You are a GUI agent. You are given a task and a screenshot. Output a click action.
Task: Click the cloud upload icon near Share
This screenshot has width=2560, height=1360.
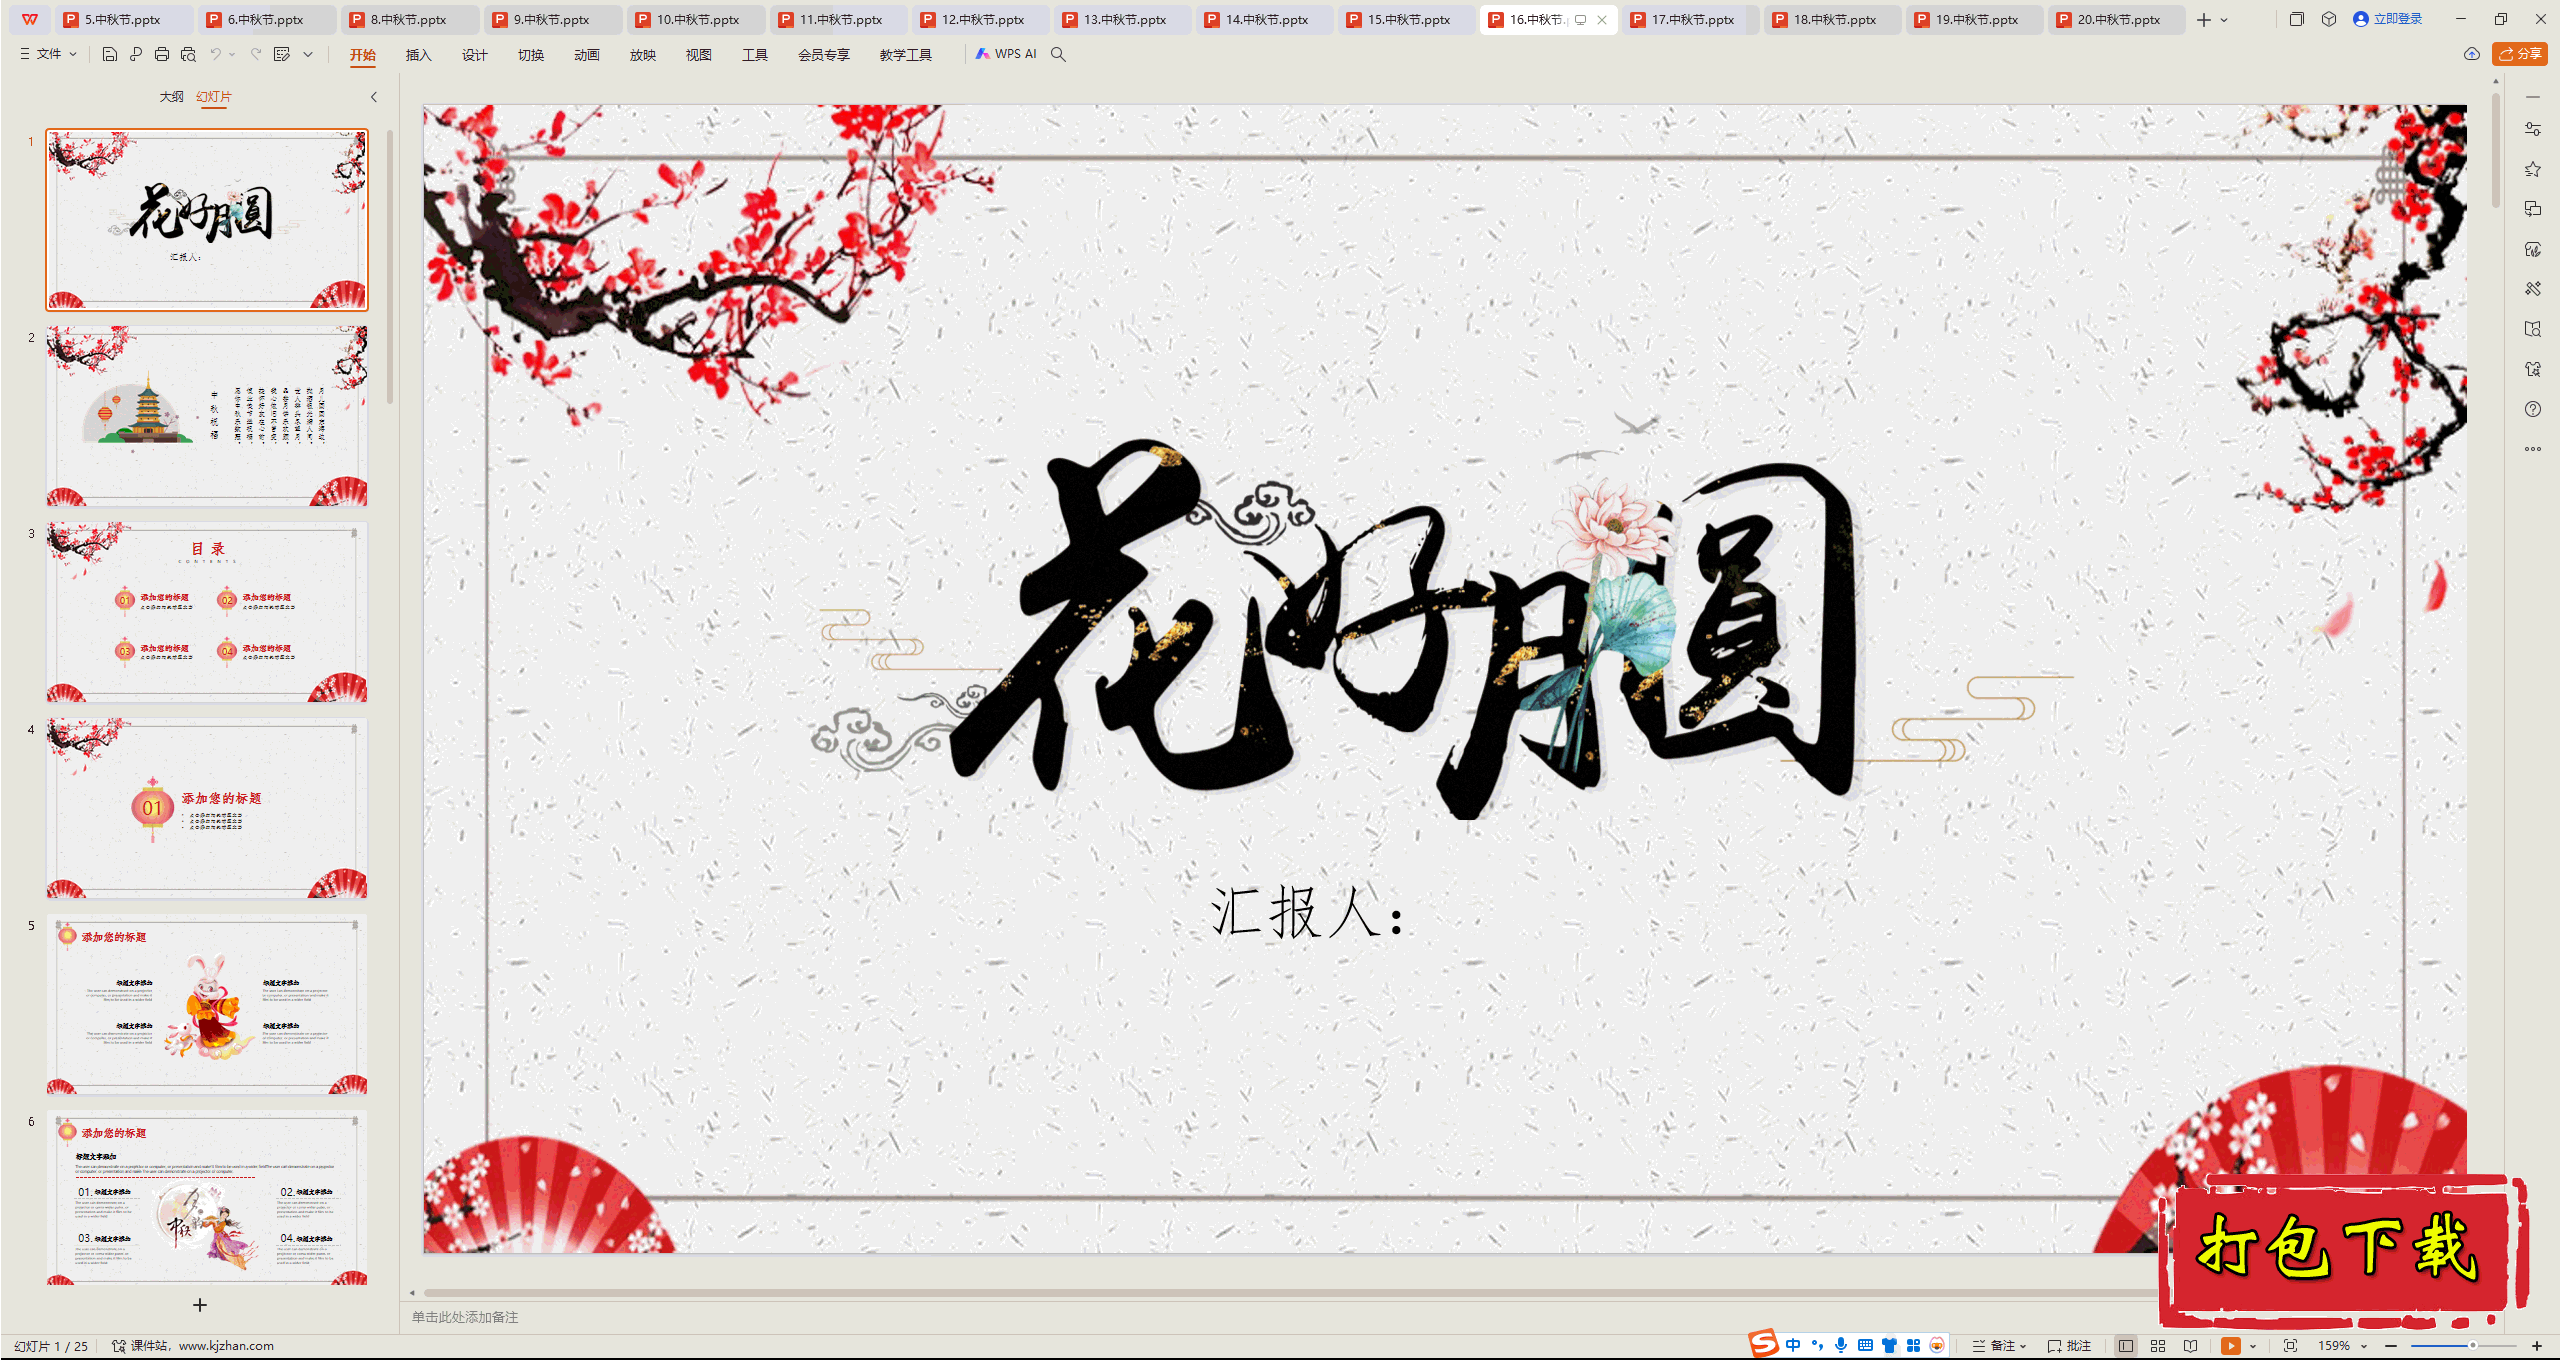(2472, 54)
